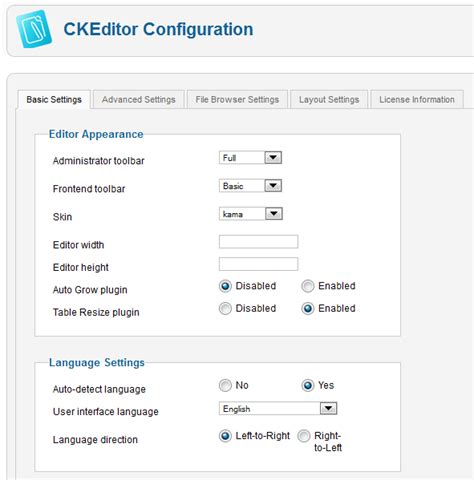Click the Editor height input field
The width and height of the screenshot is (474, 480).
tap(258, 264)
